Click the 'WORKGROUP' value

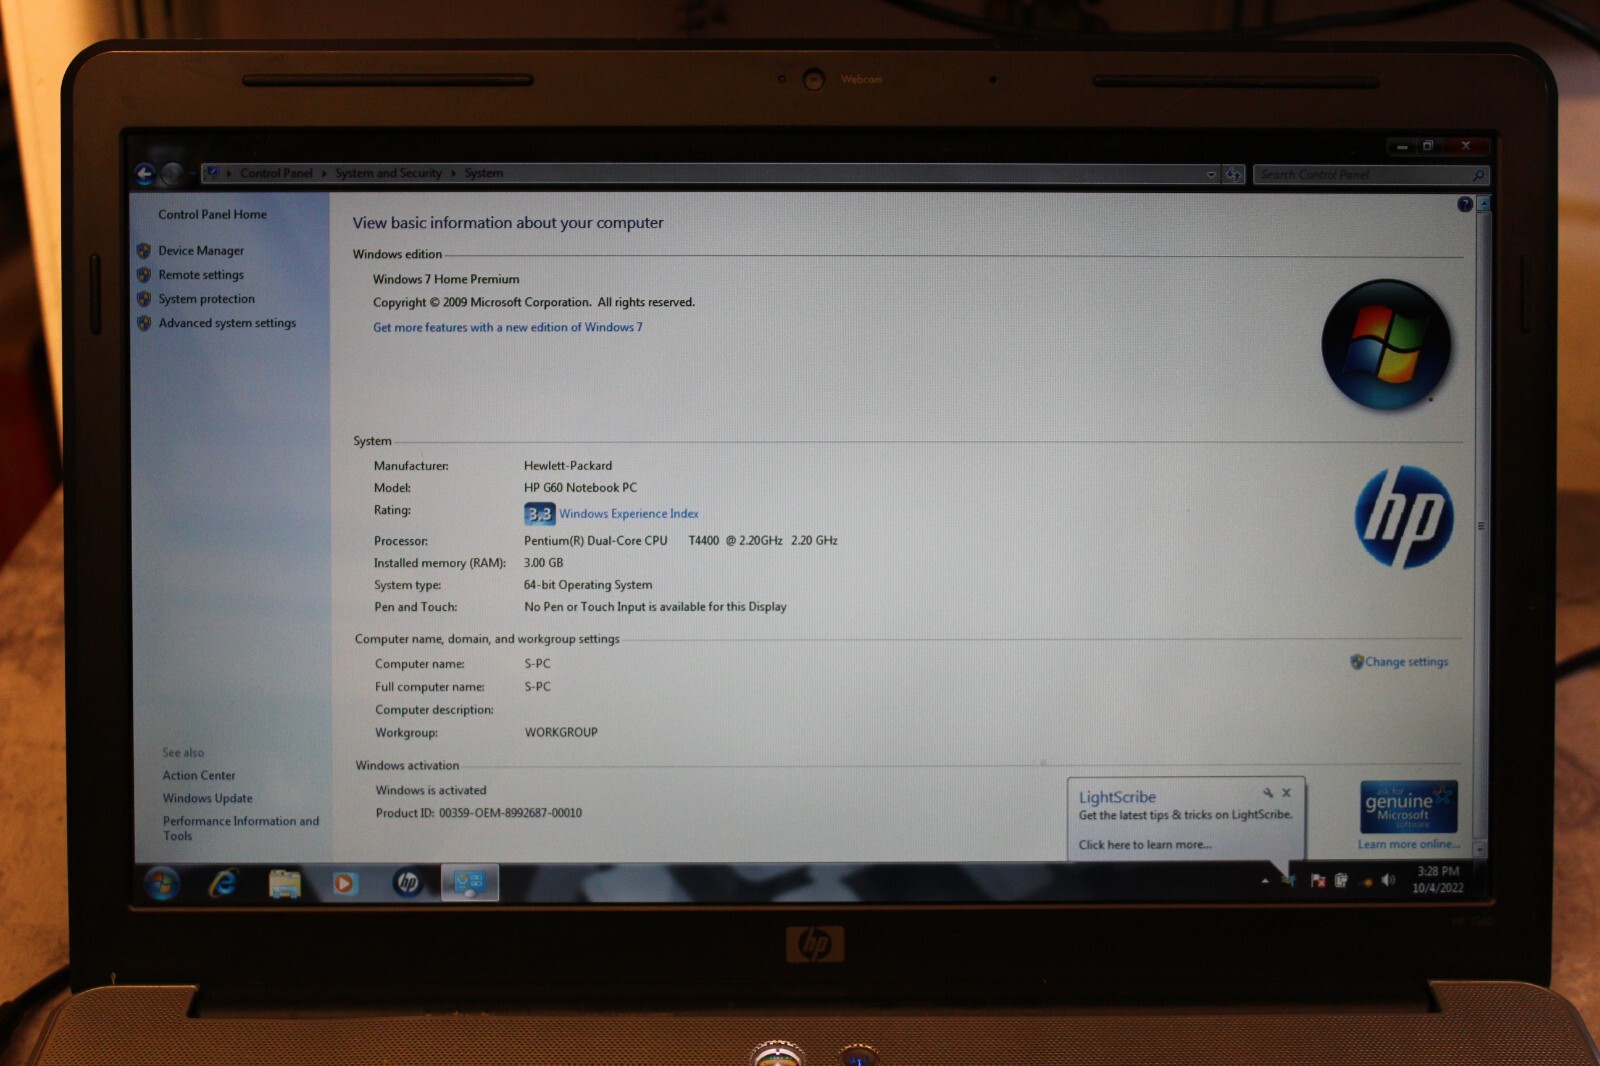[x=561, y=733]
